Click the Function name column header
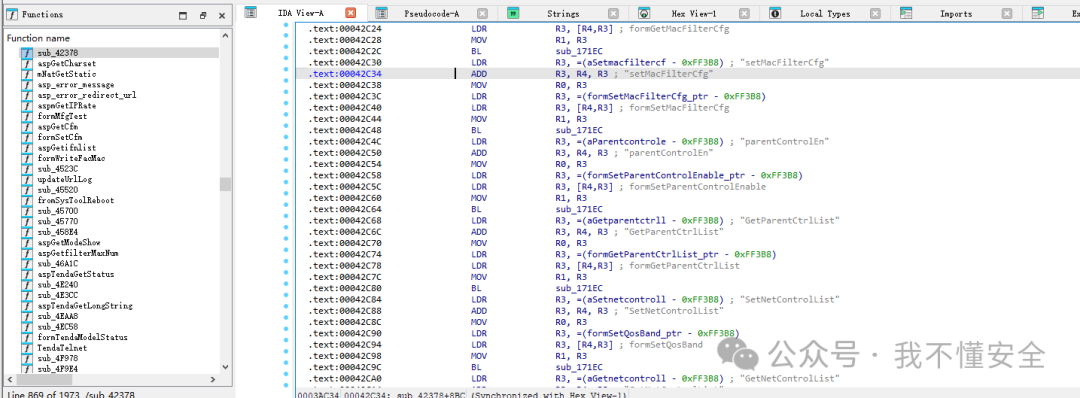The image size is (1080, 398). (x=39, y=39)
